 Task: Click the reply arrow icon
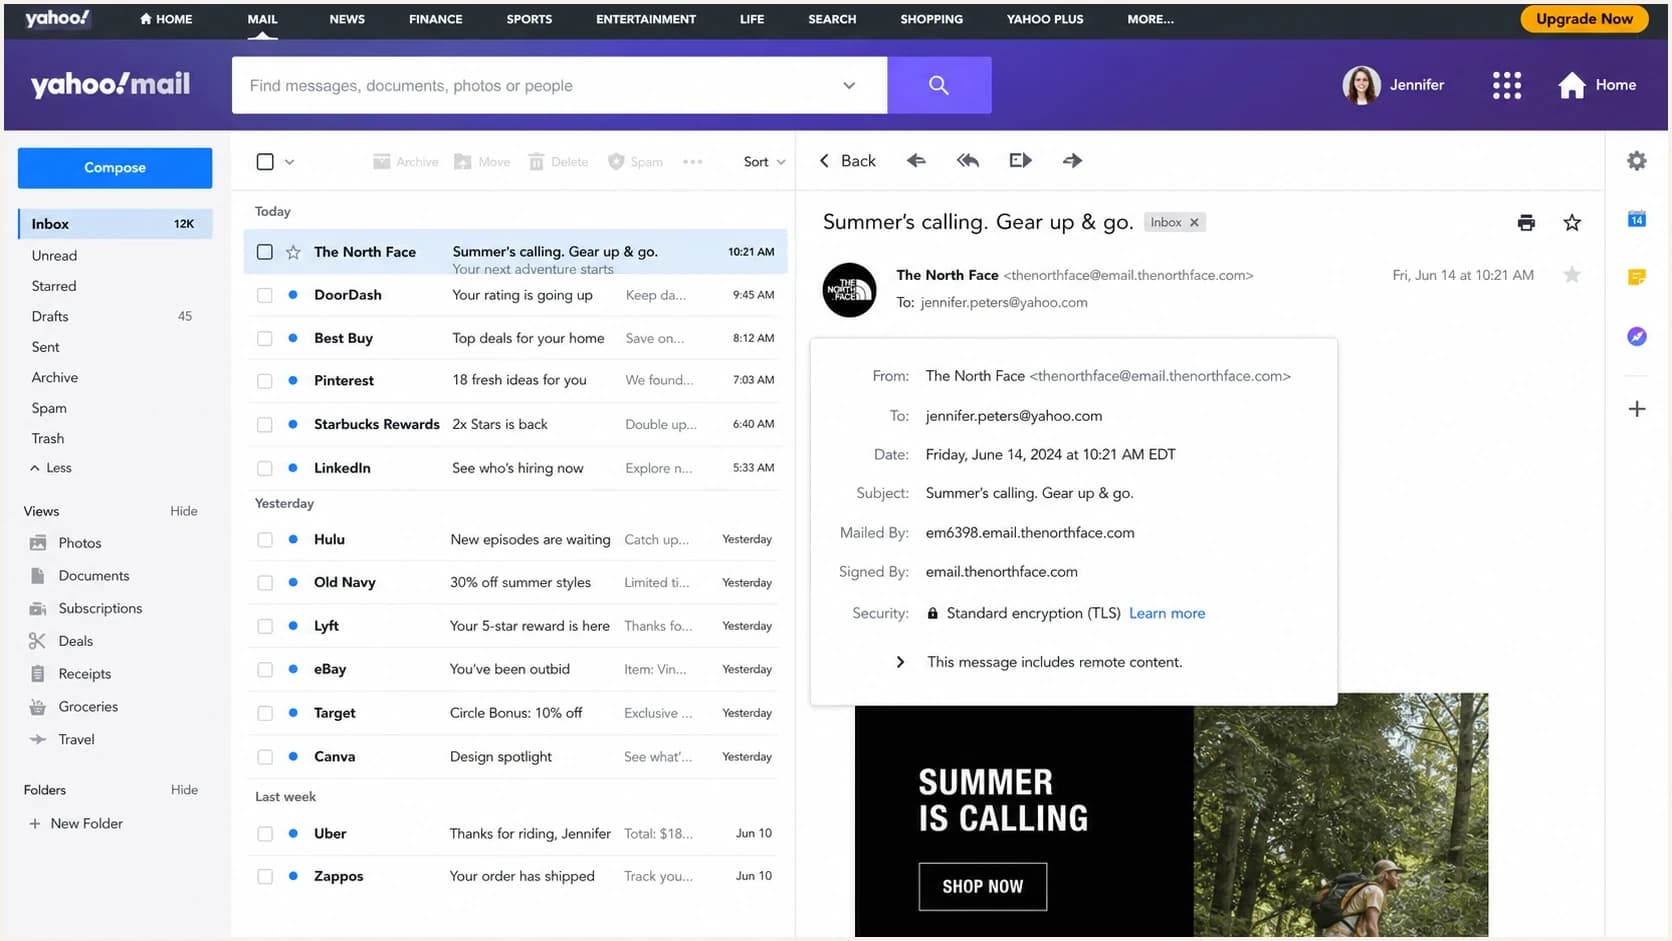tap(916, 160)
